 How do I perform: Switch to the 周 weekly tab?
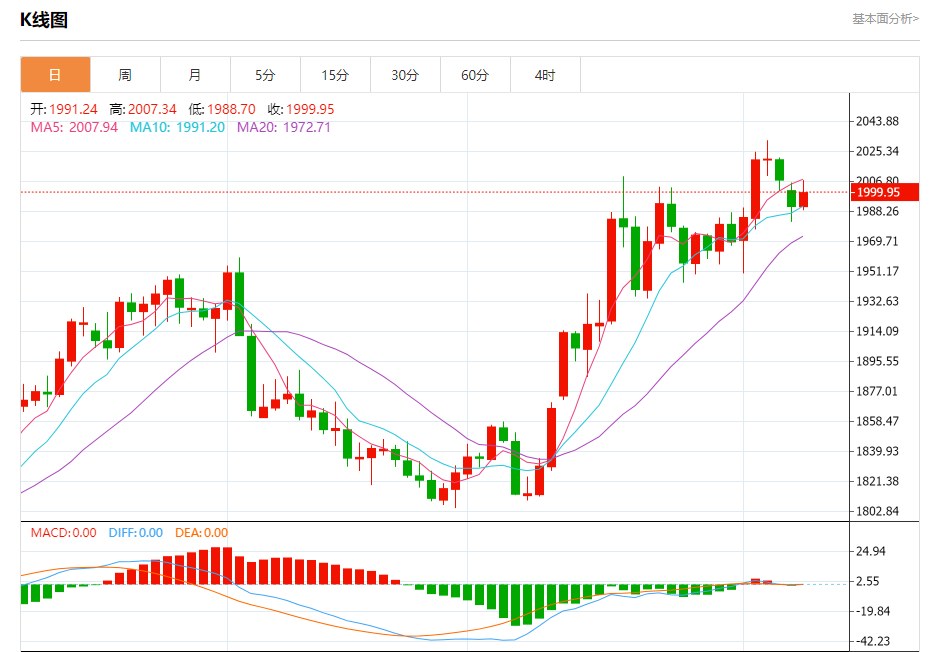[125, 75]
